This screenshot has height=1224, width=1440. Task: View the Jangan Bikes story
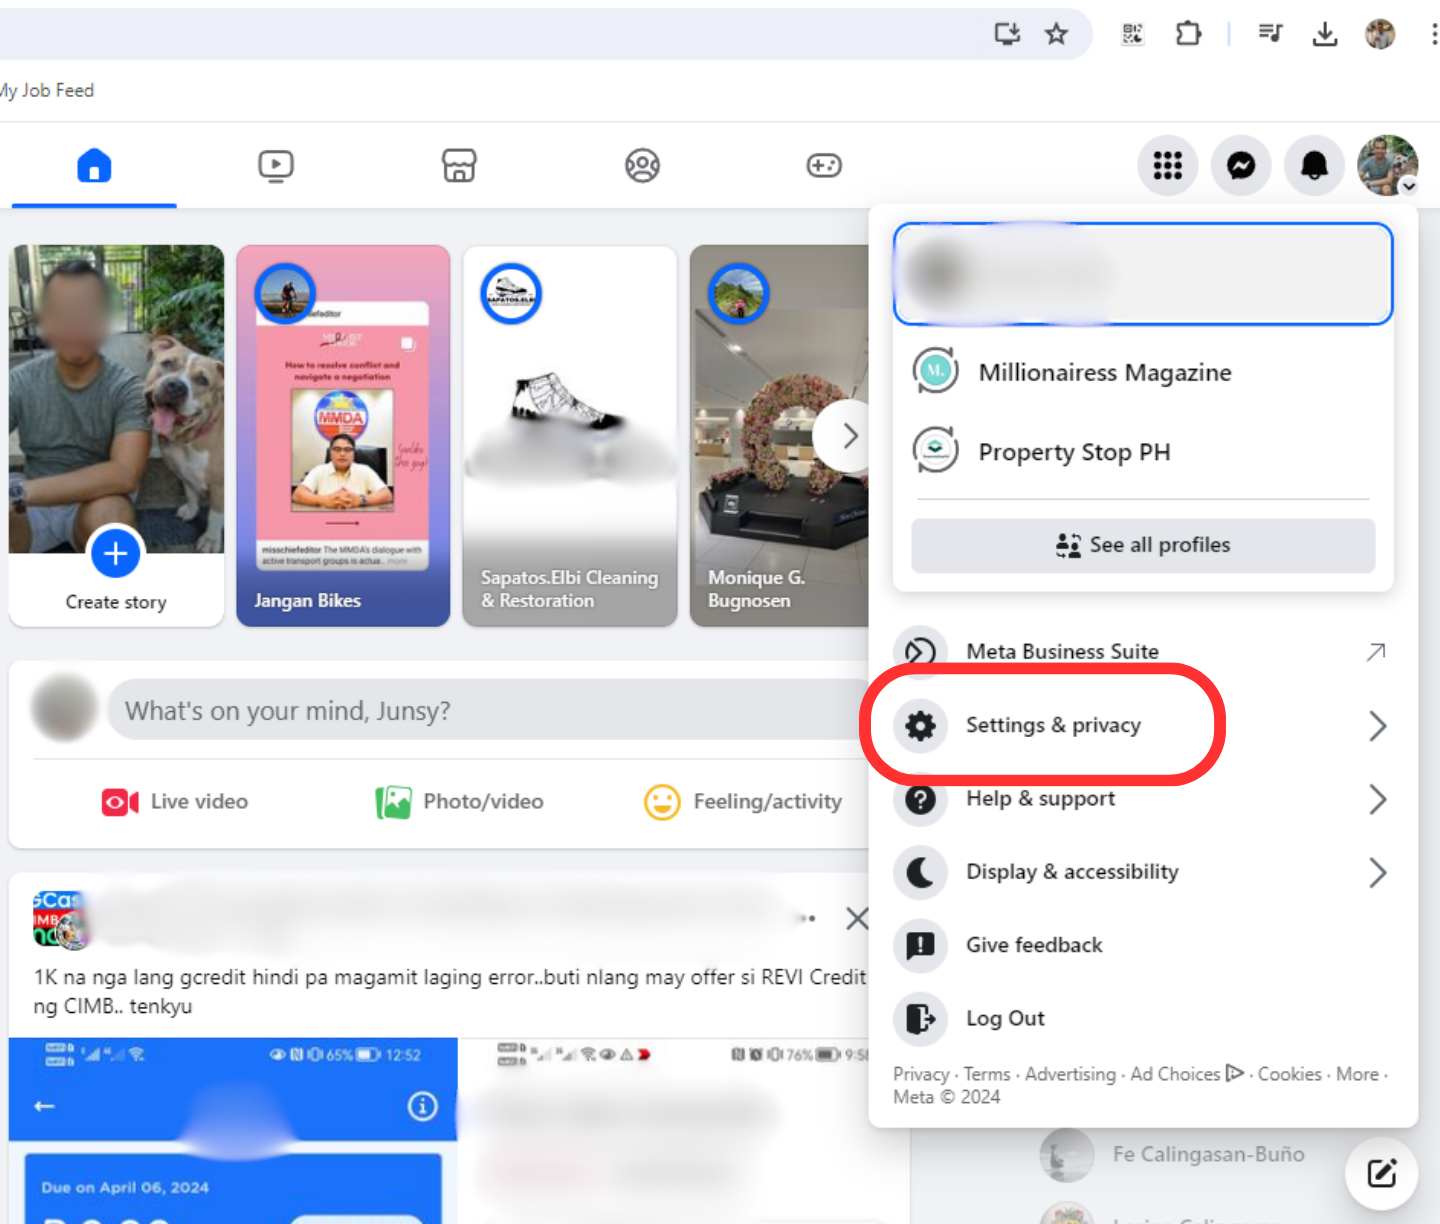pyautogui.click(x=343, y=436)
